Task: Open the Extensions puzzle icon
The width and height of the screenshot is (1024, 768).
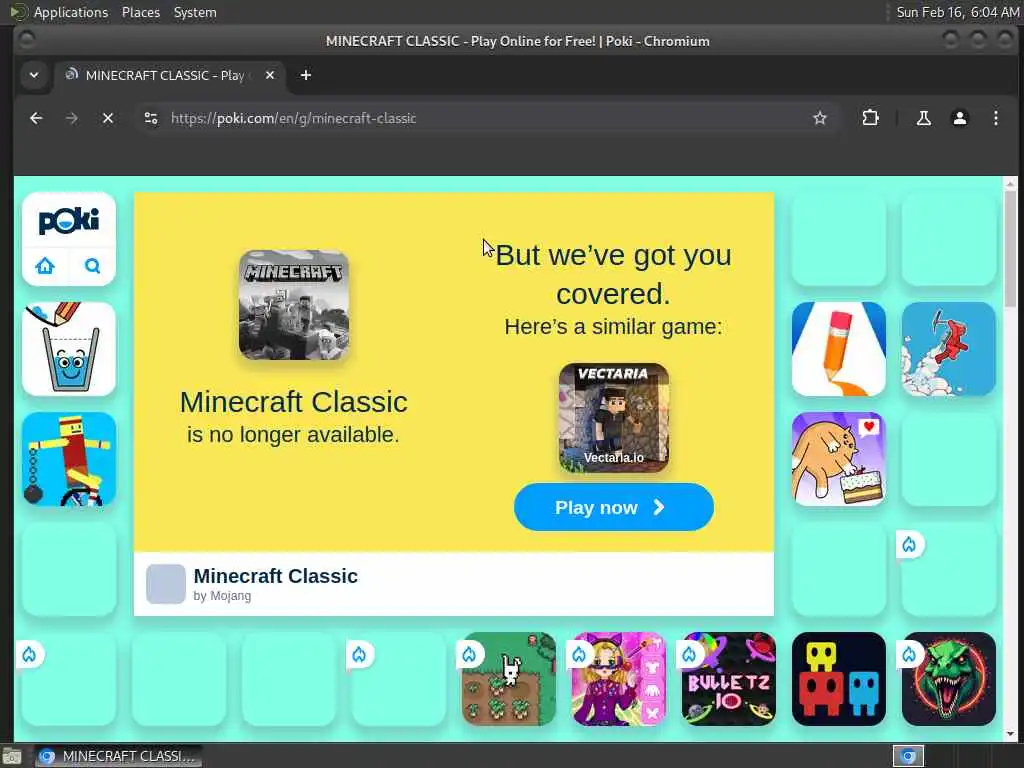Action: tap(870, 118)
